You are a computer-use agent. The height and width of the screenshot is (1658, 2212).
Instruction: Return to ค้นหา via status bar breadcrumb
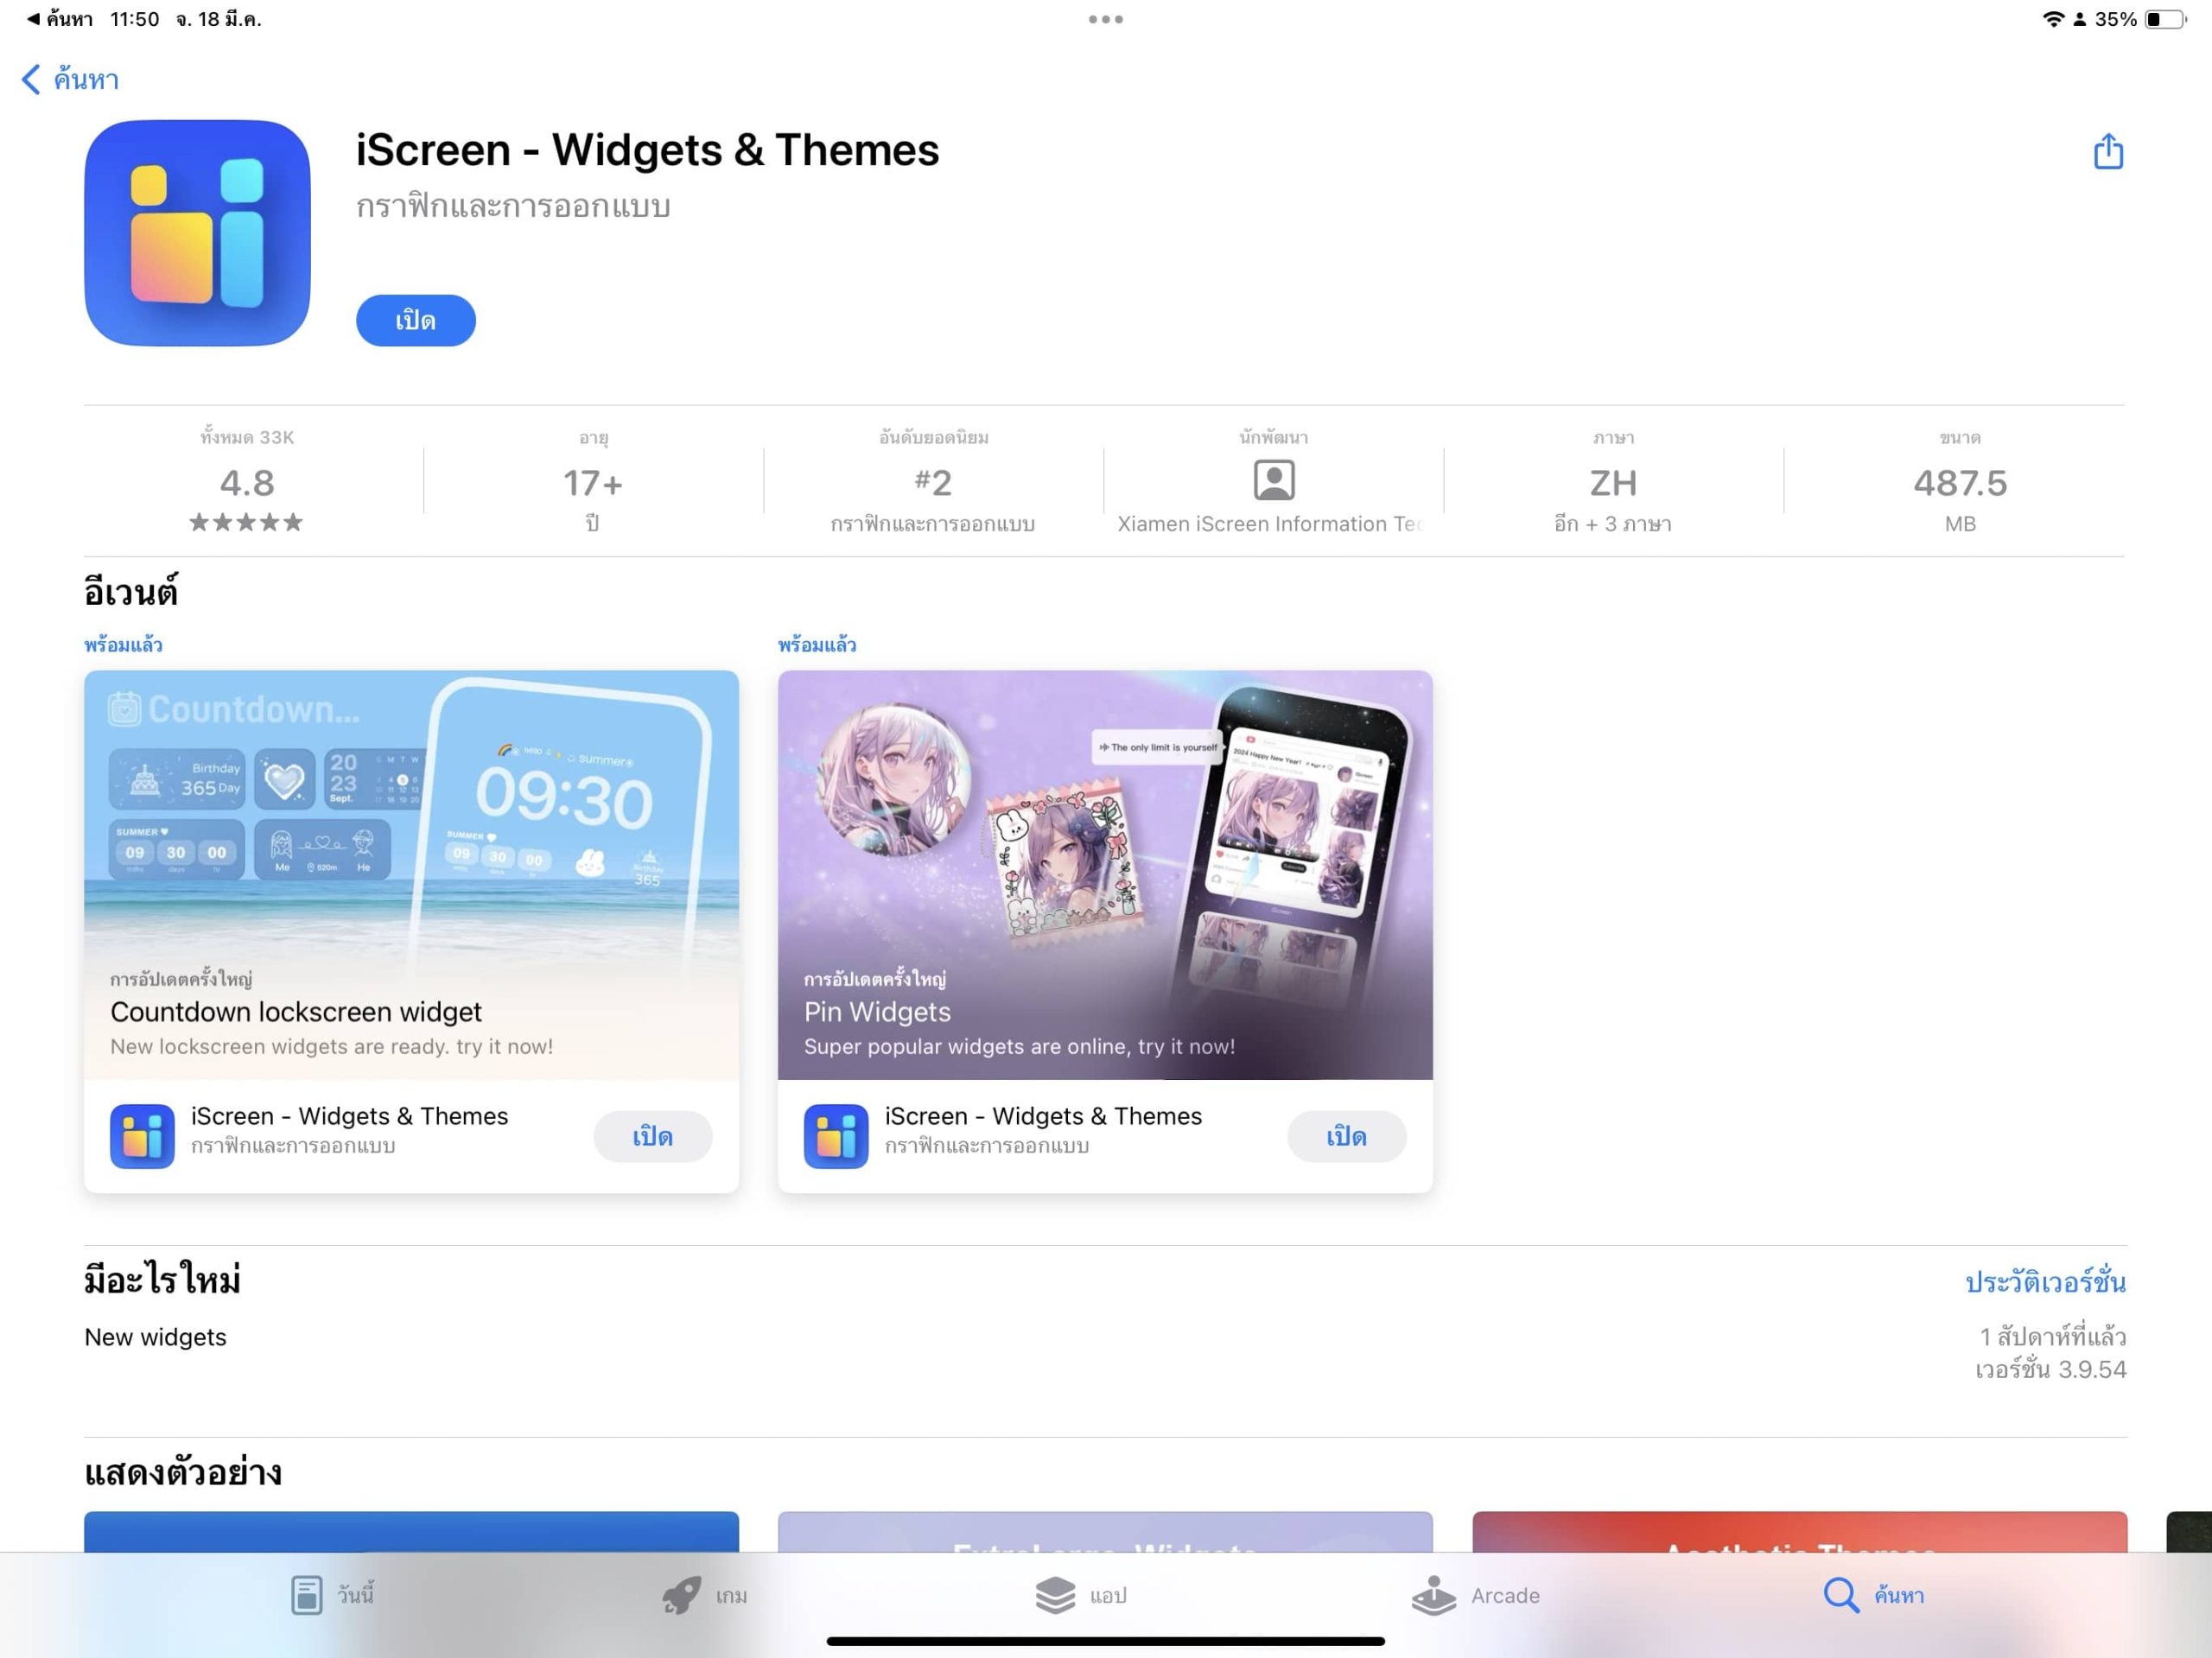click(x=60, y=19)
